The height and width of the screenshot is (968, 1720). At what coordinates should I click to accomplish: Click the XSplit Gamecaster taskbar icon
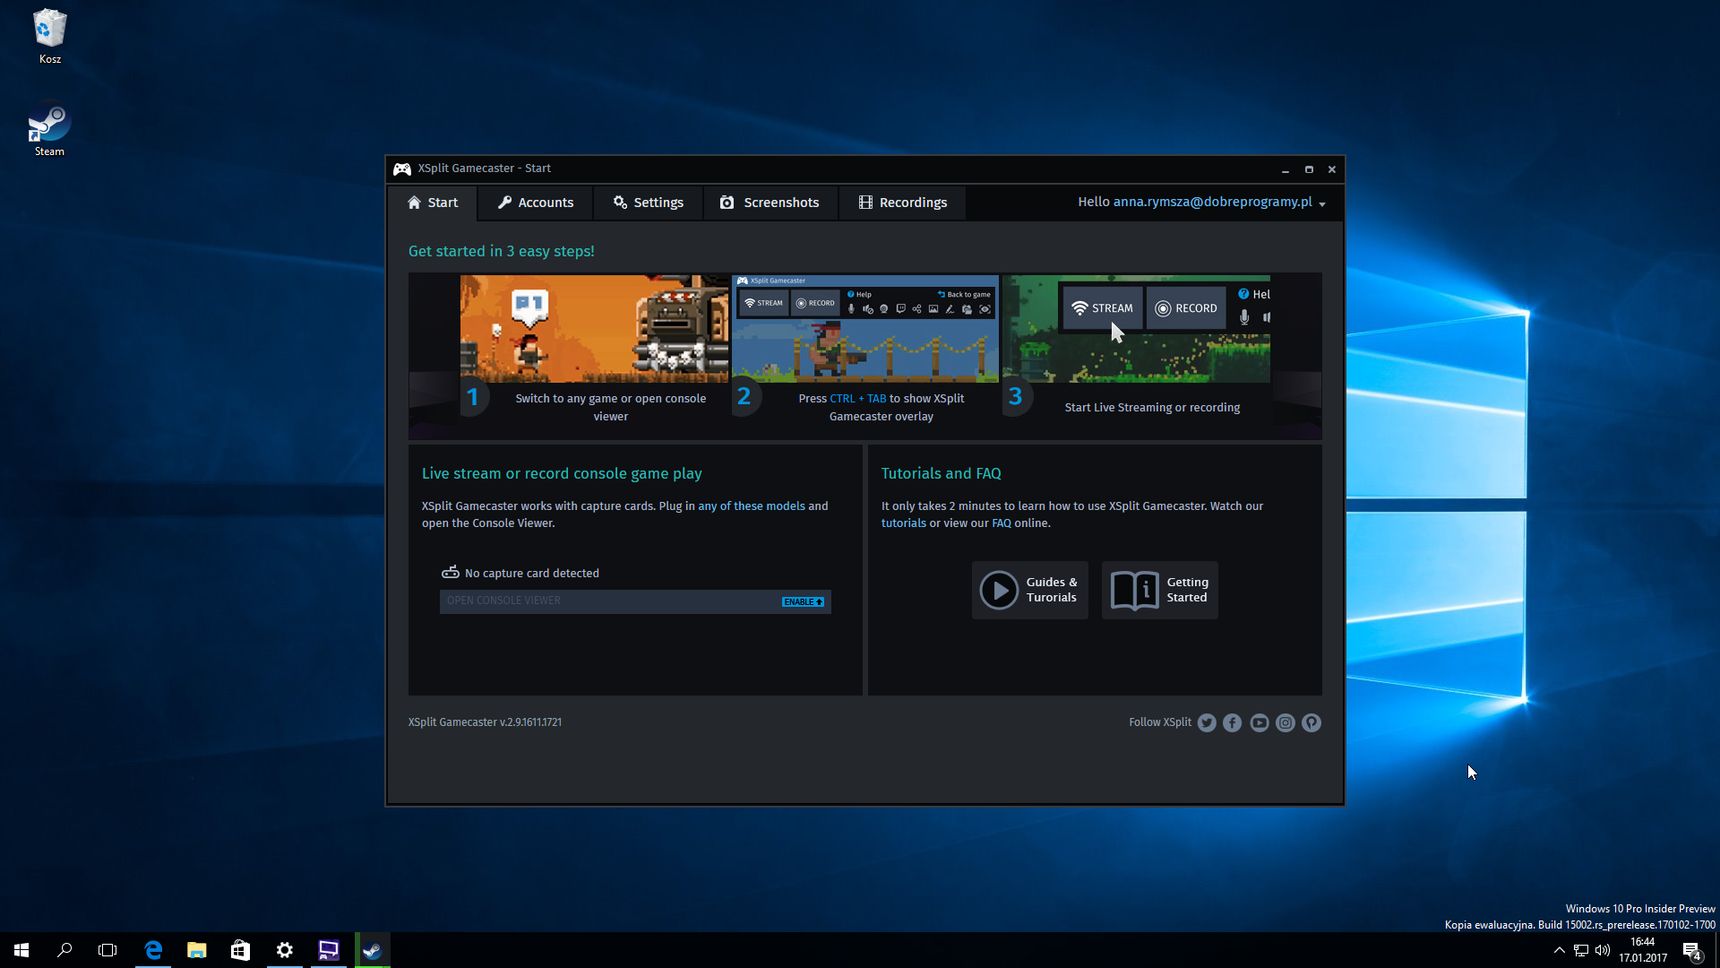(328, 950)
